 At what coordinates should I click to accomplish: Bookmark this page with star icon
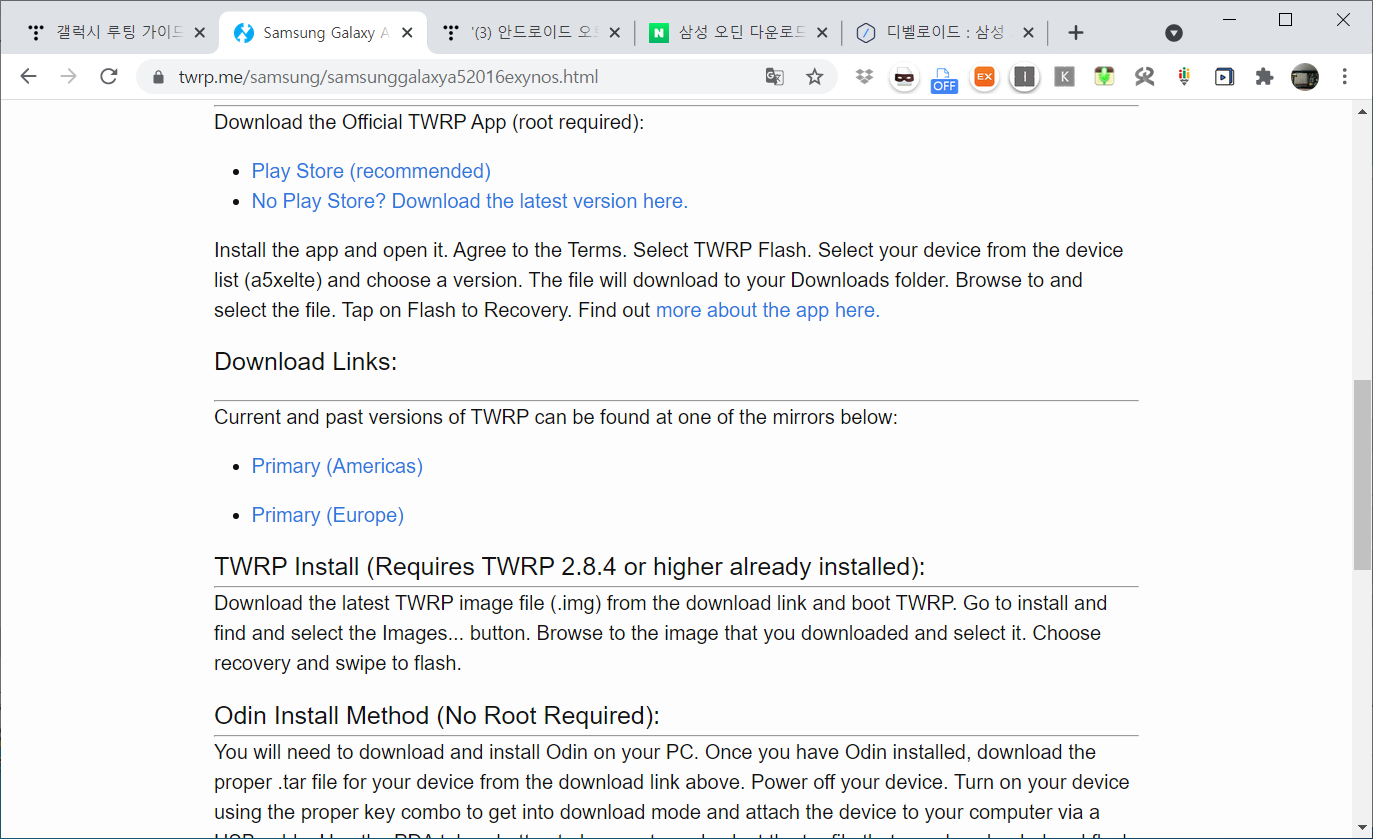click(815, 77)
